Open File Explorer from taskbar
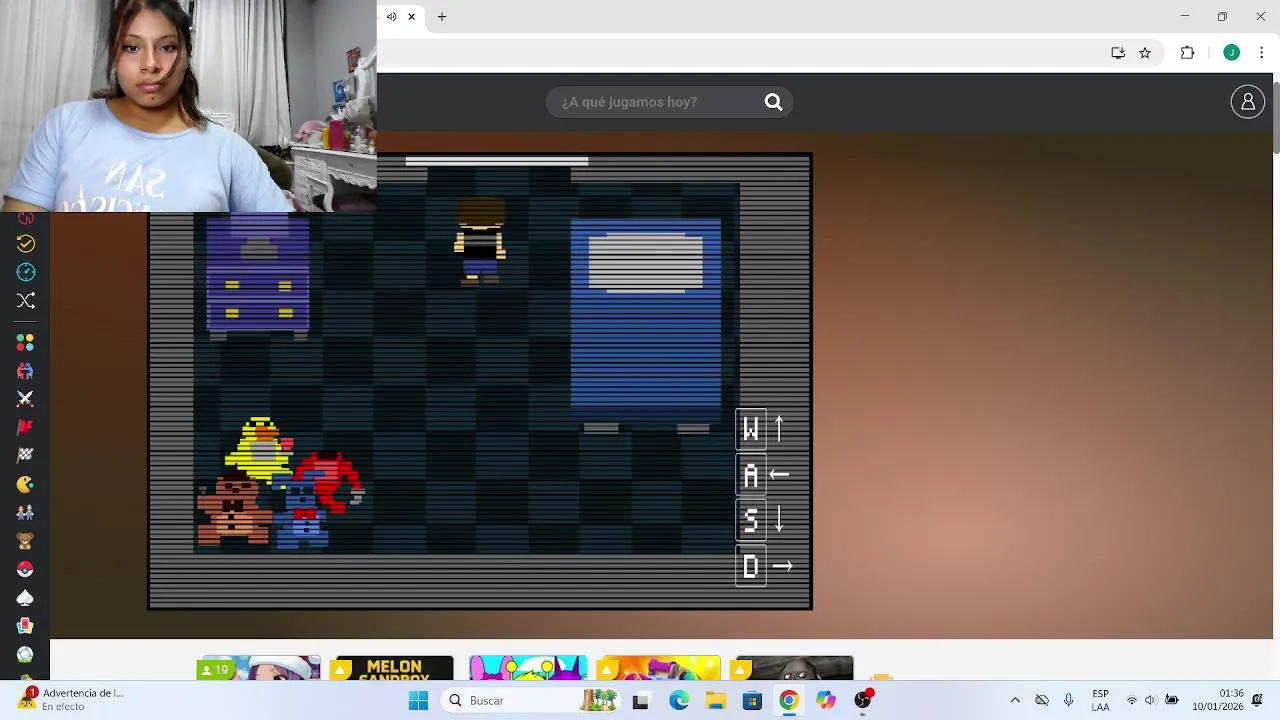The height and width of the screenshot is (720, 1280). 716,700
